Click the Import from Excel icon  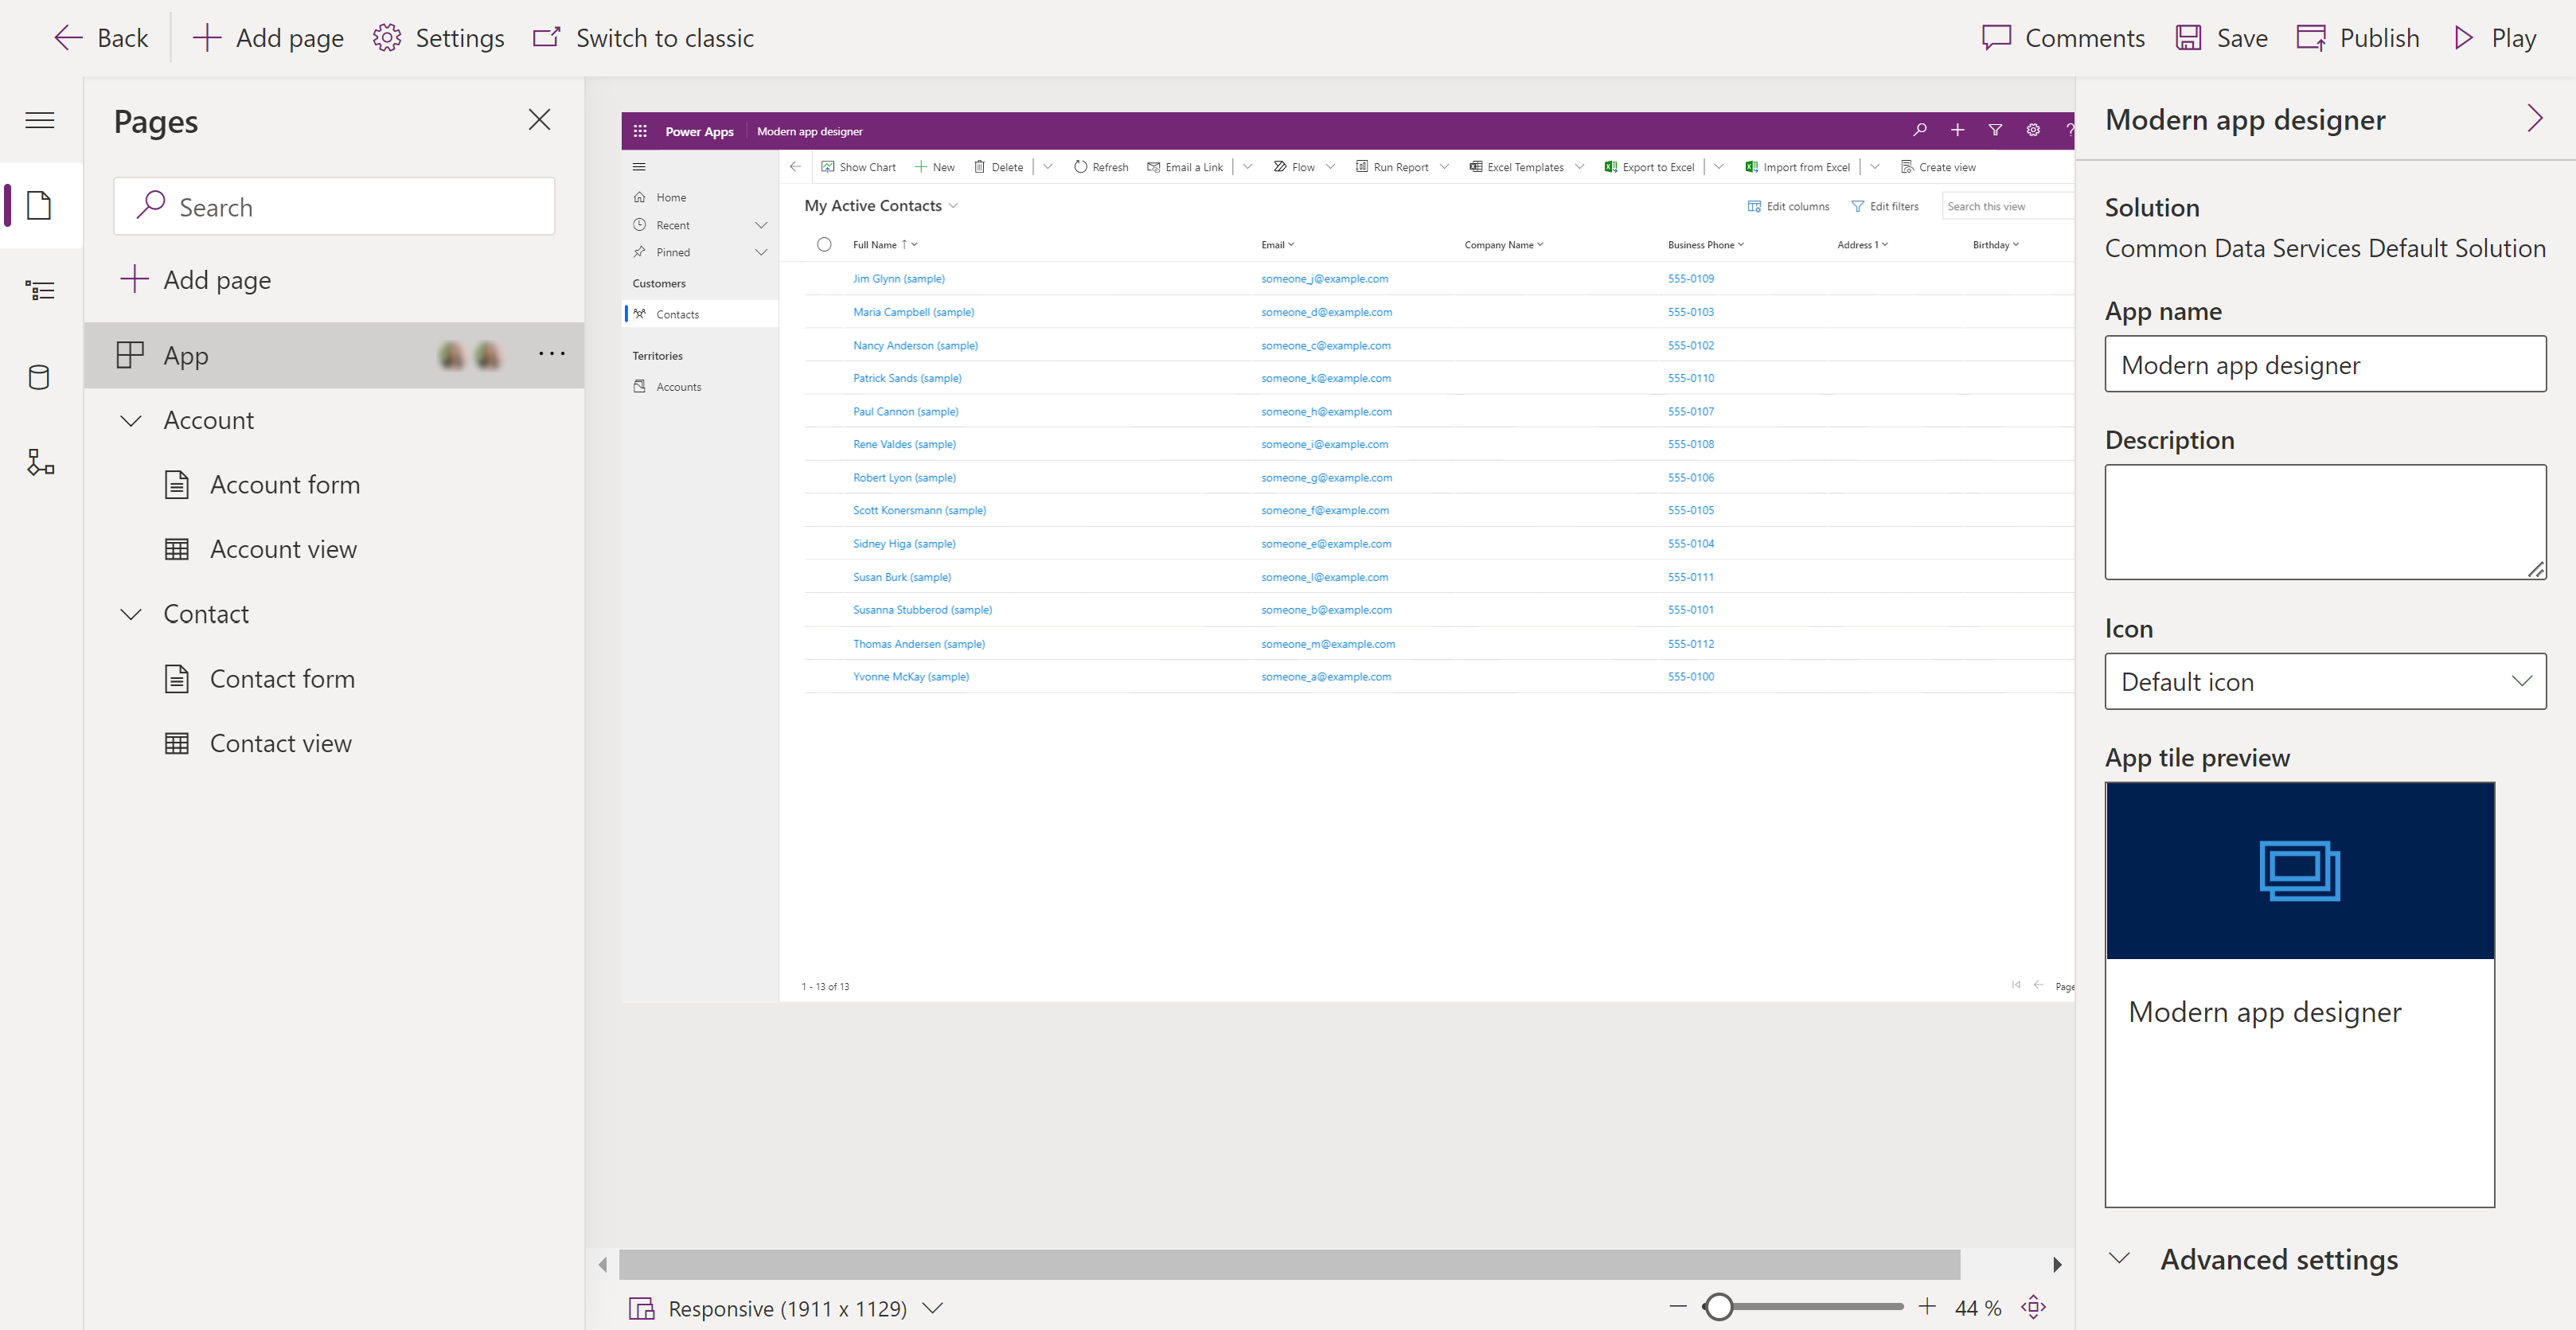pos(1747,166)
